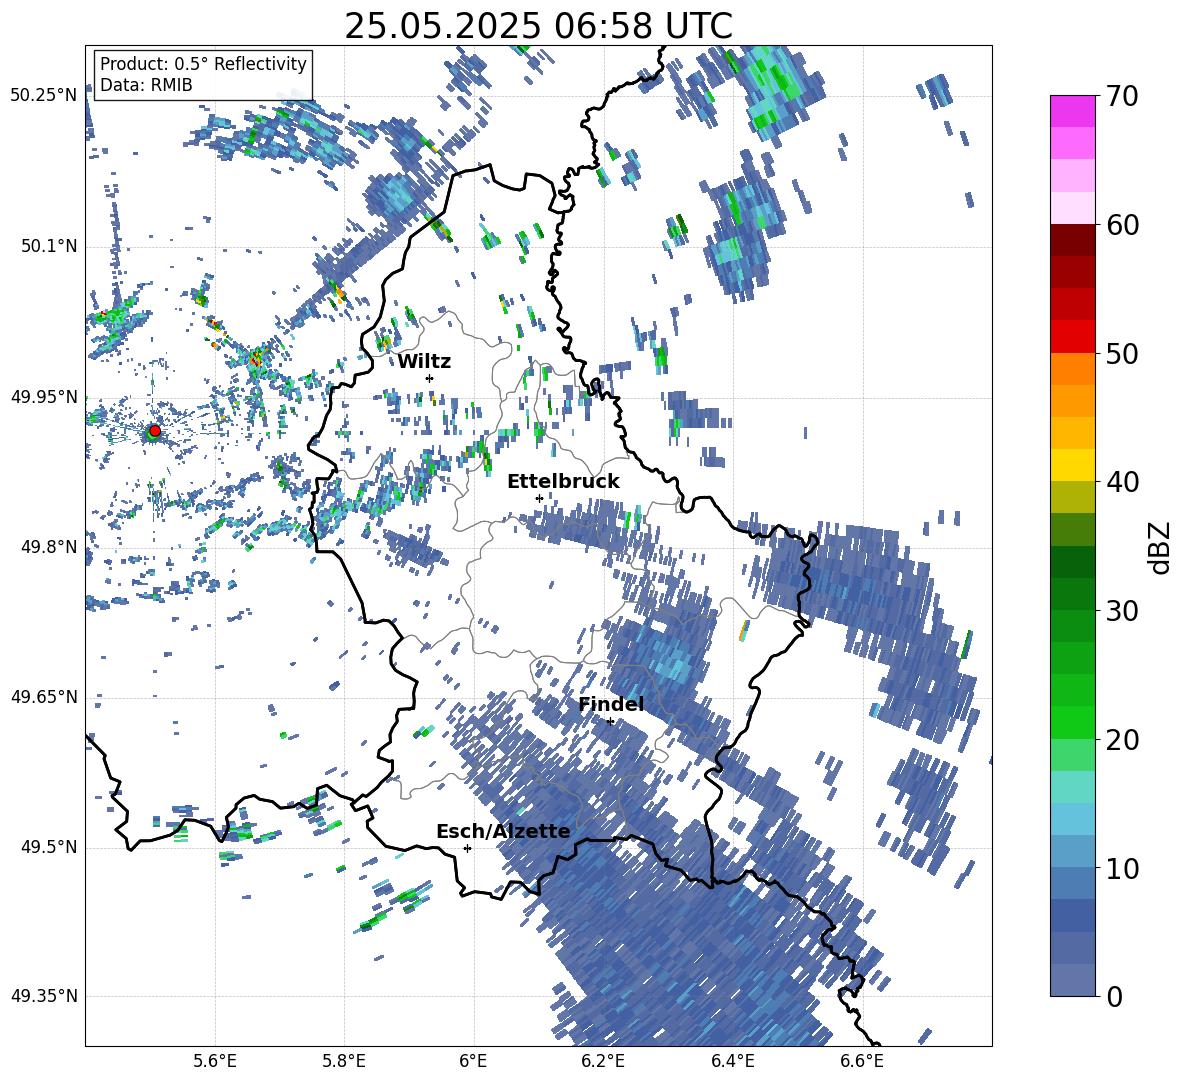Click the dark green colorbar swatch near 33
The image size is (1184, 1081).
click(x=1072, y=562)
